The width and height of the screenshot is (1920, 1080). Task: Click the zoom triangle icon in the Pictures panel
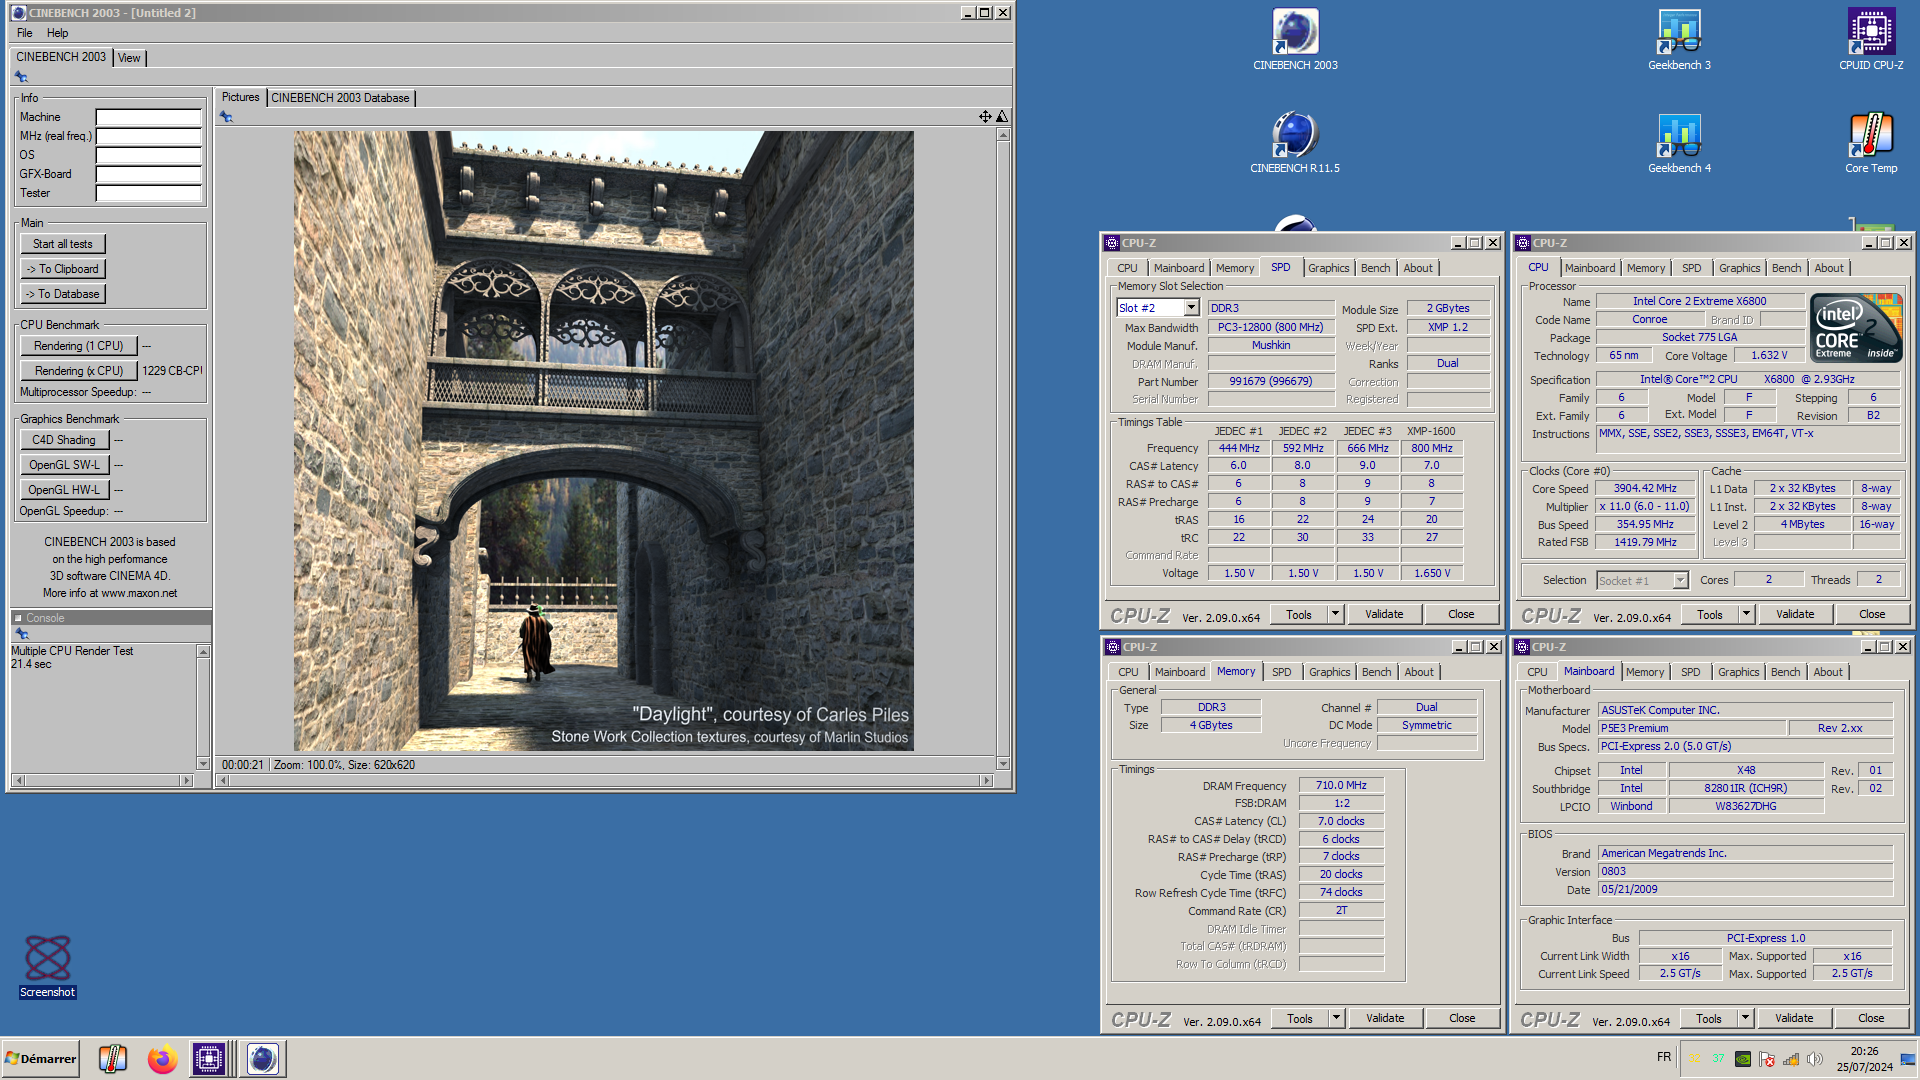tap(1002, 117)
